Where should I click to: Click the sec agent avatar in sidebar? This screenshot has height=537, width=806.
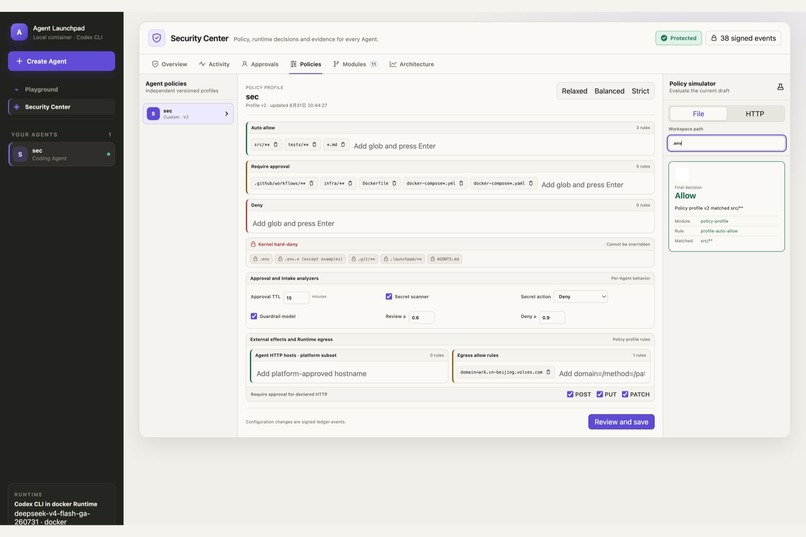(x=20, y=154)
